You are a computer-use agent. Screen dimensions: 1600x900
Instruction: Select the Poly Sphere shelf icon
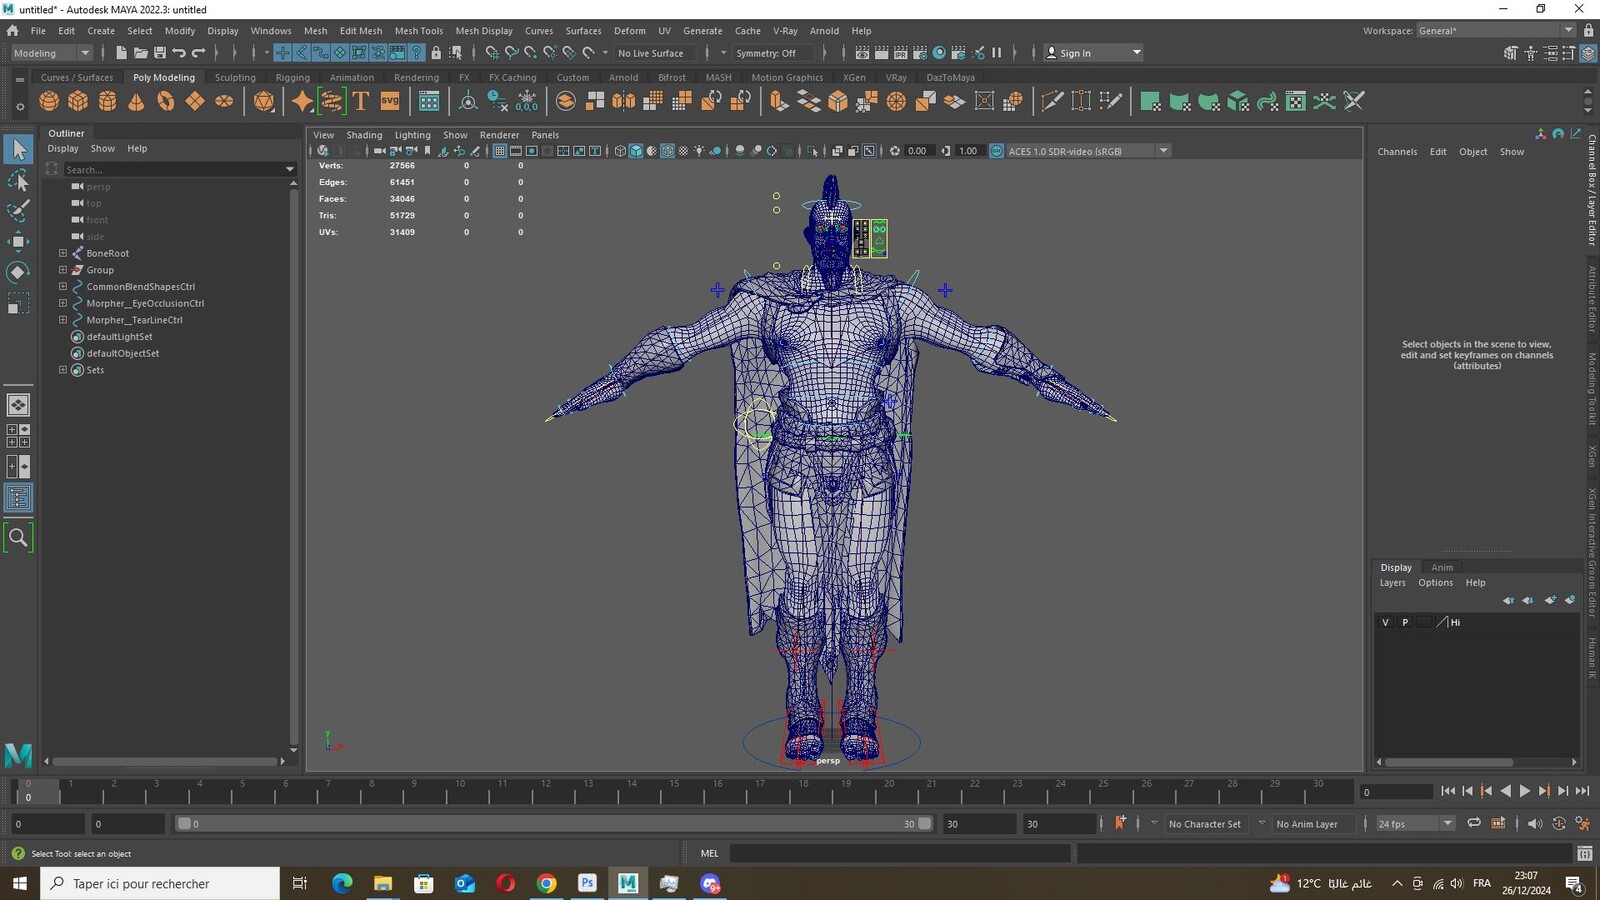click(49, 101)
